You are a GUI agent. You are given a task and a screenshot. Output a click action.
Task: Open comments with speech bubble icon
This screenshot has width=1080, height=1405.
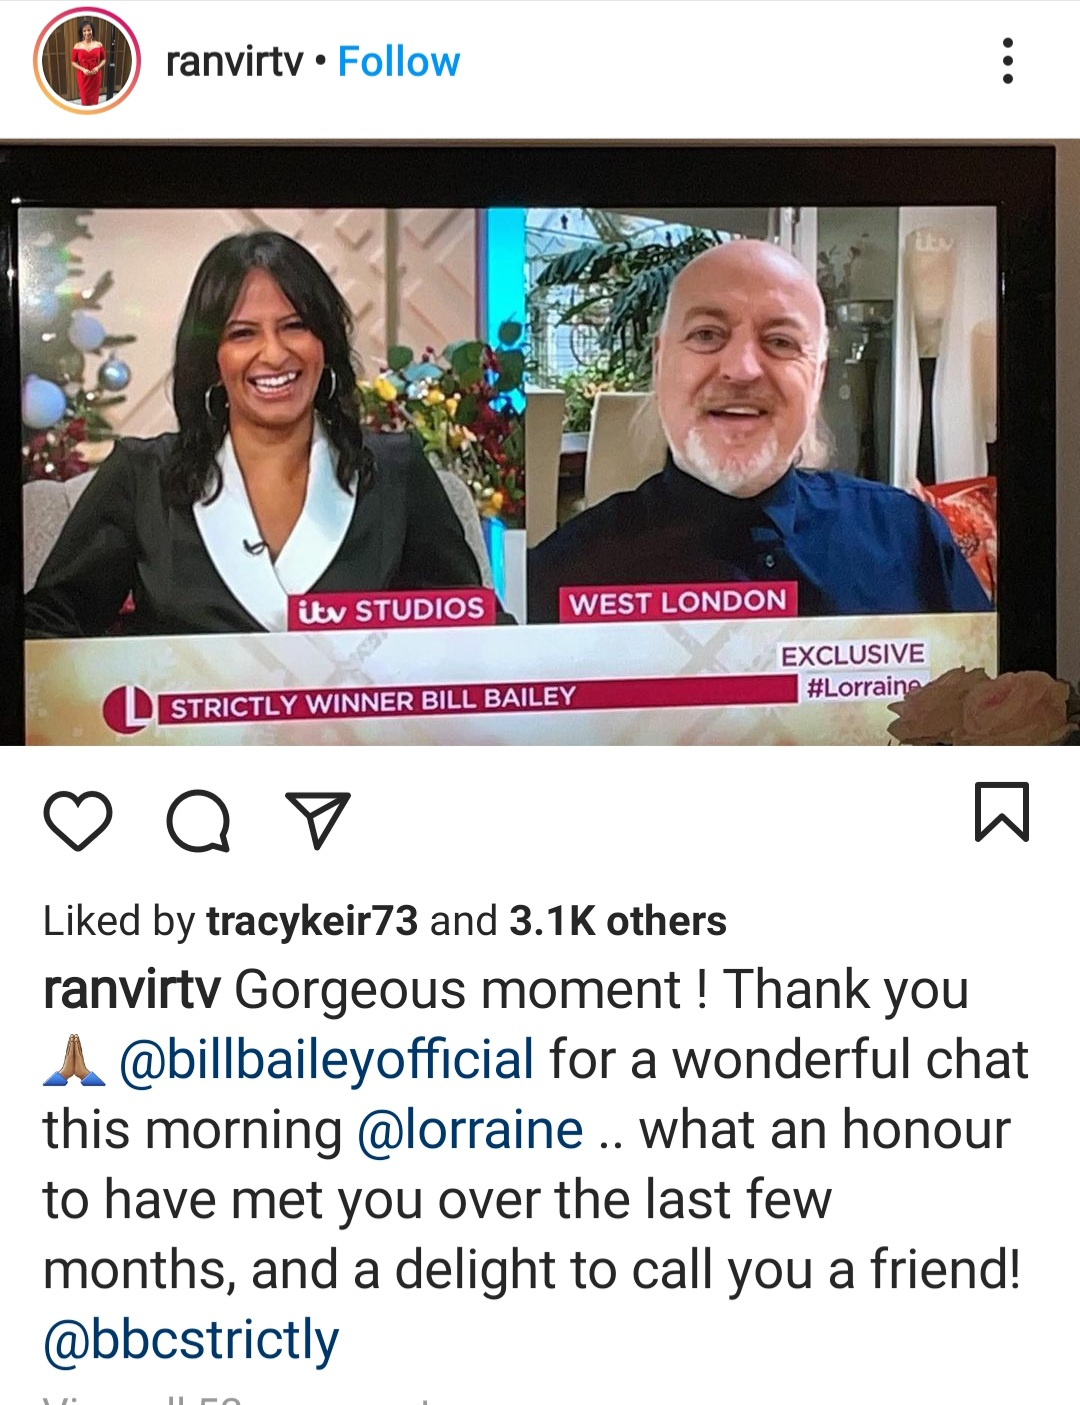point(198,821)
